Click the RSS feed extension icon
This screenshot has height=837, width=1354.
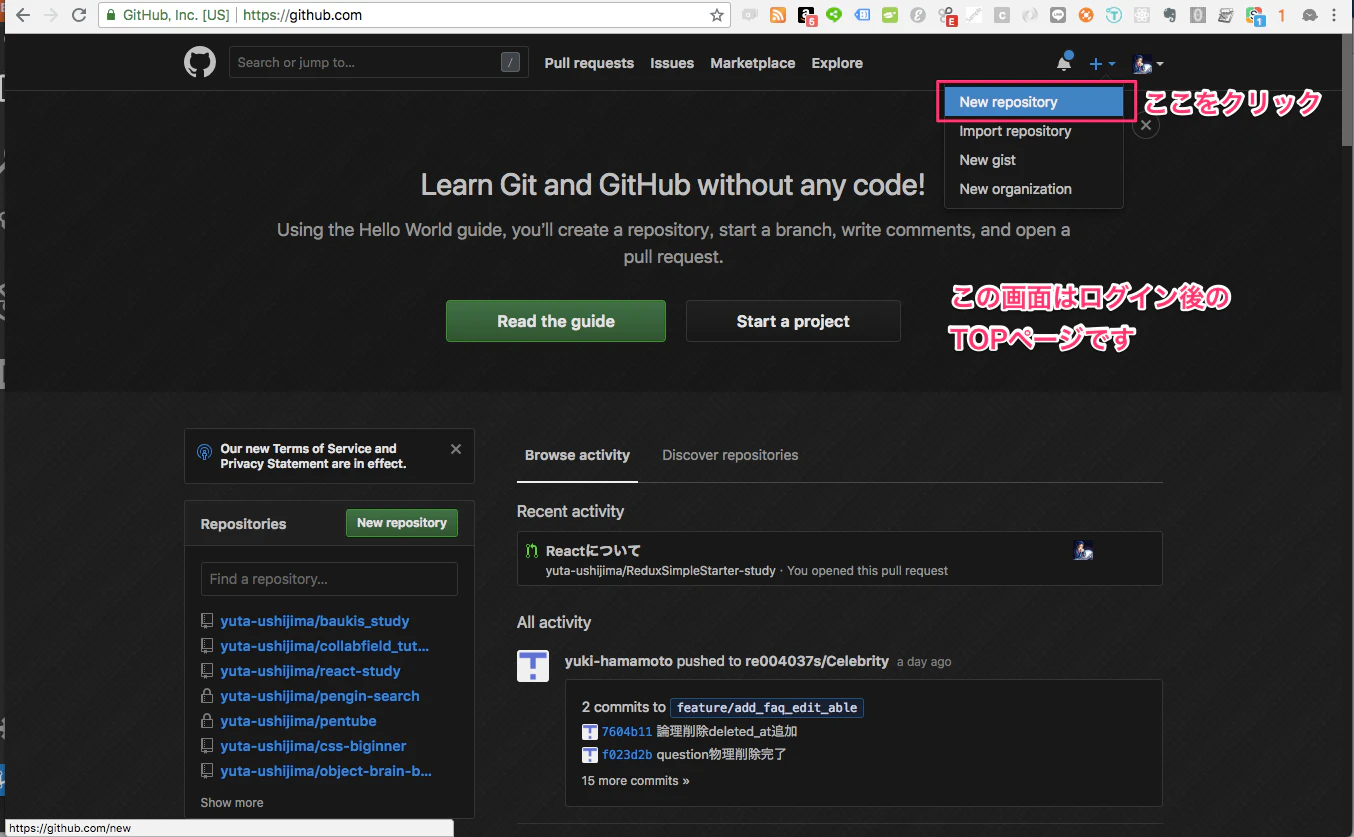click(779, 15)
